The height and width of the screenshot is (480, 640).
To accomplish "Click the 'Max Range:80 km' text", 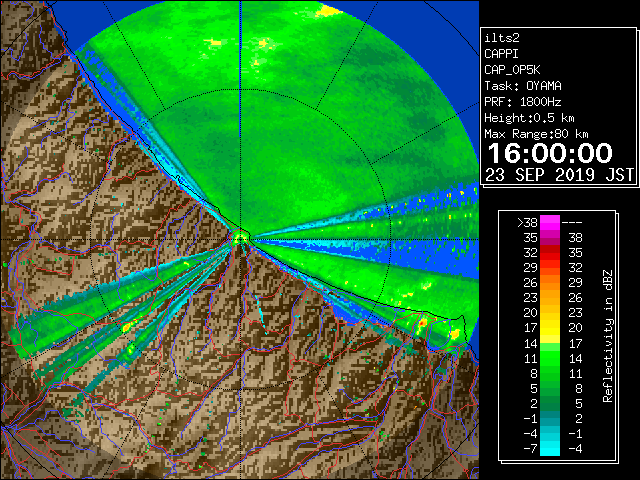I will pyautogui.click(x=536, y=134).
